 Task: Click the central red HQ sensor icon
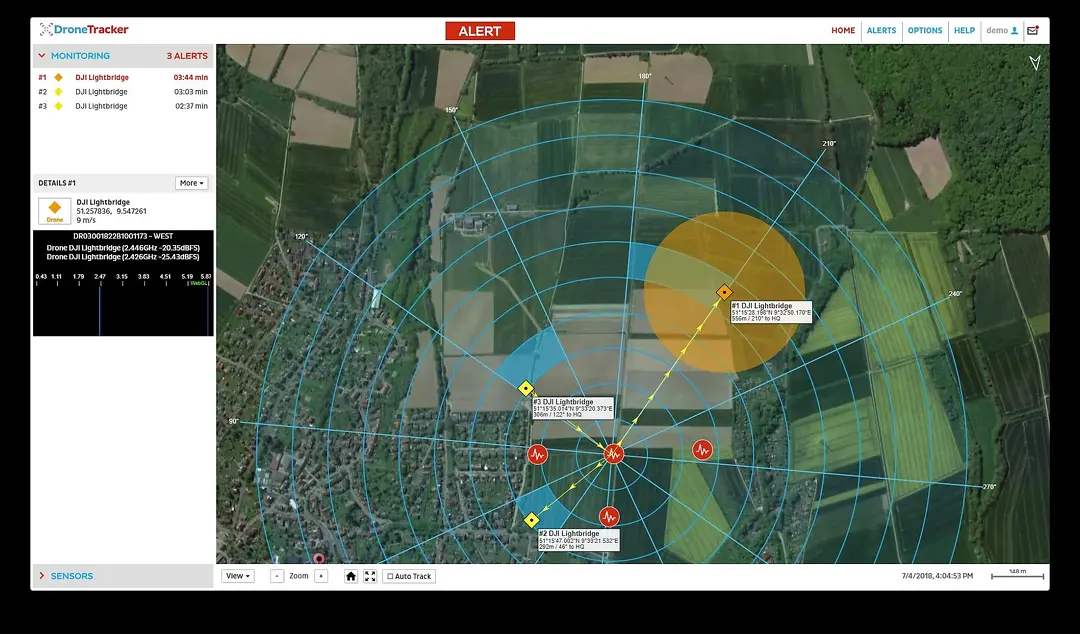[614, 454]
